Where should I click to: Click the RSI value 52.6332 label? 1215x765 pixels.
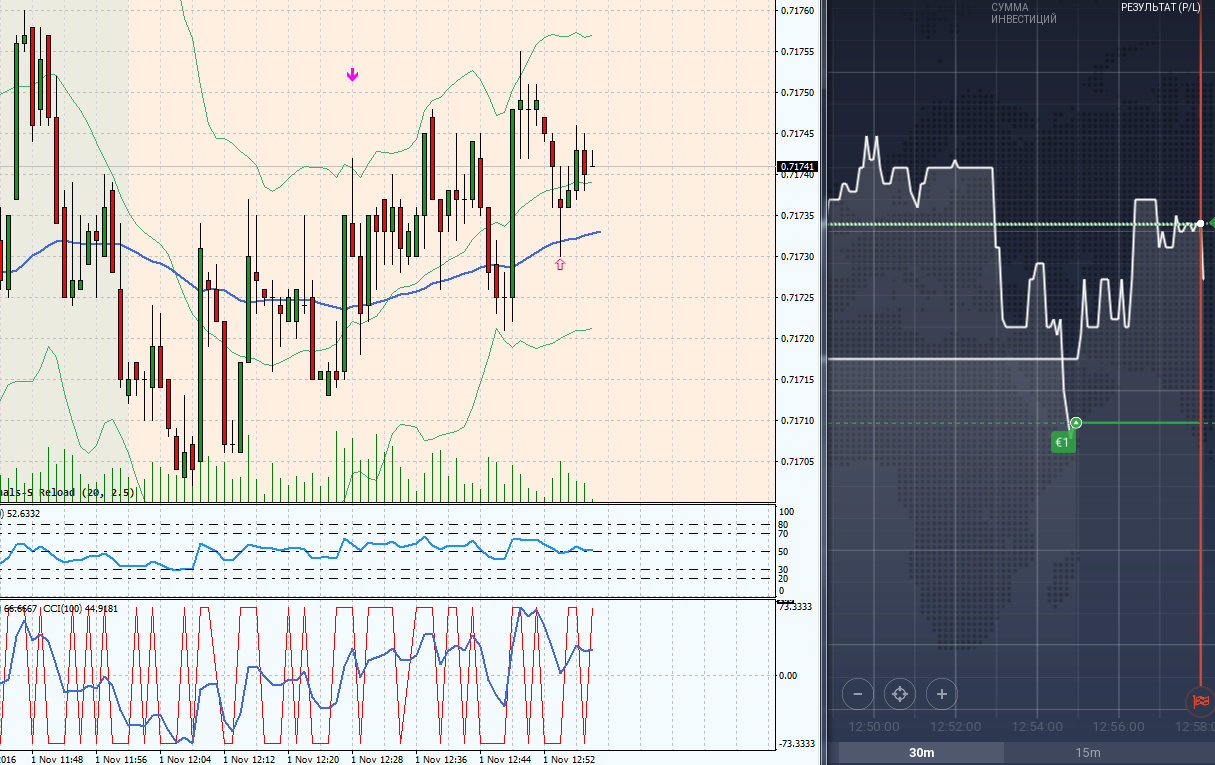coord(22,513)
